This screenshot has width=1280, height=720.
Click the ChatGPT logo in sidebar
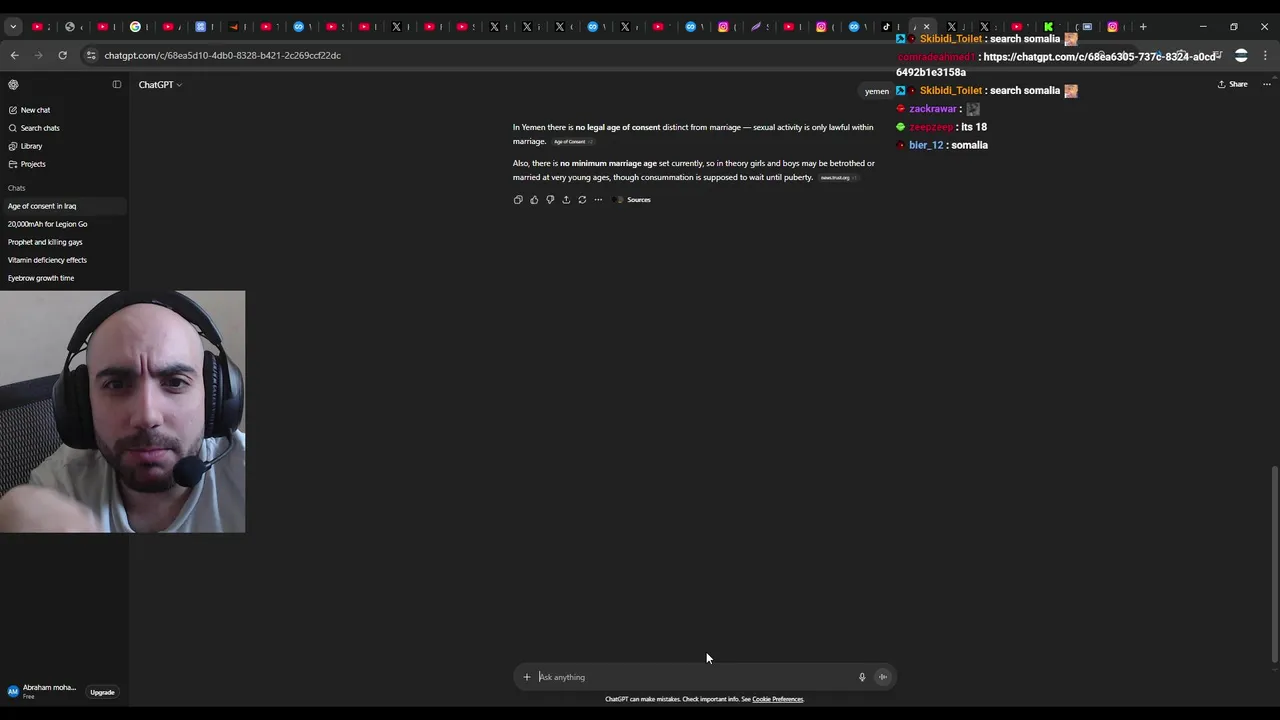point(13,85)
